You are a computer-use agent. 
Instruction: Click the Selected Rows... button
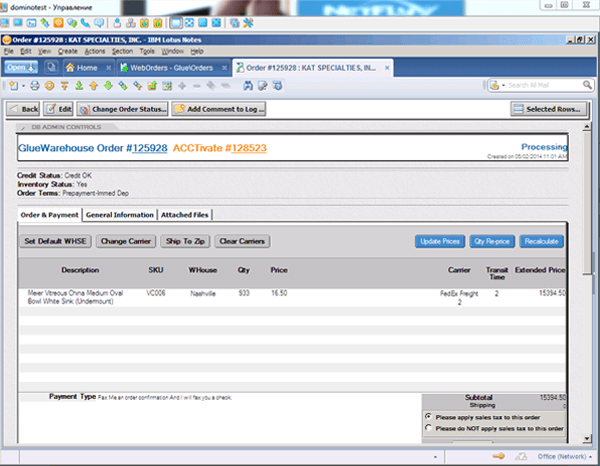click(x=549, y=109)
